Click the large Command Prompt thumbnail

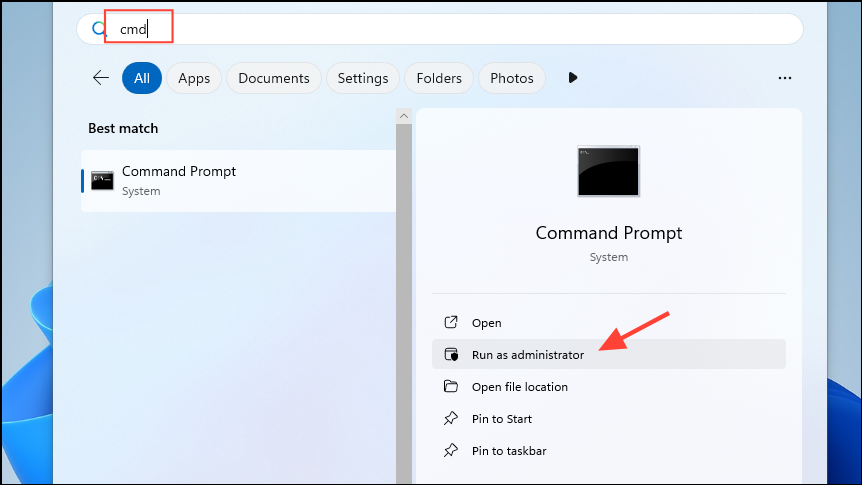coord(609,171)
